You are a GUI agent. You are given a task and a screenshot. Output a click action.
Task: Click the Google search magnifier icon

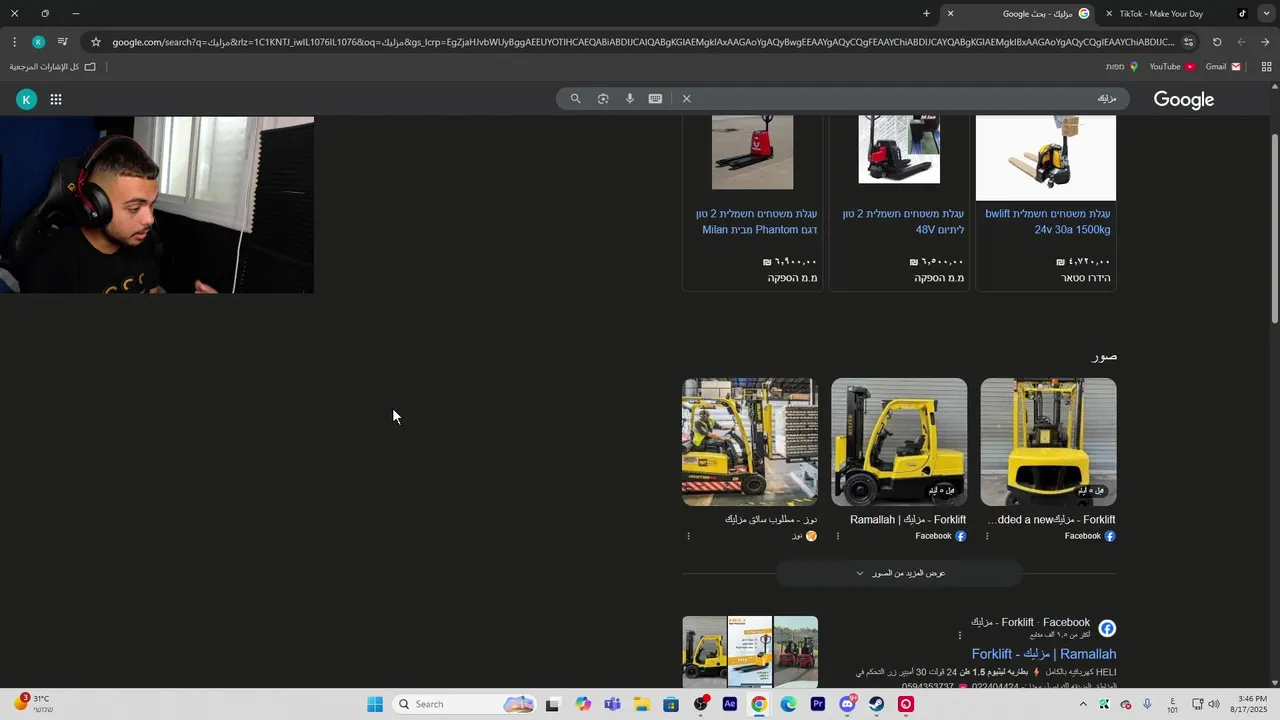[x=575, y=99]
